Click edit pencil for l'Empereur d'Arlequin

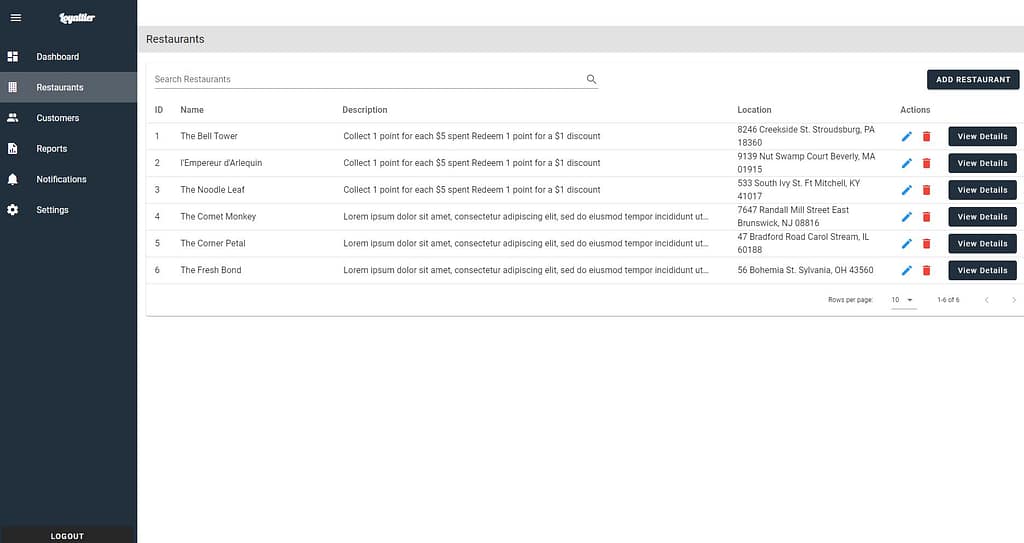click(x=907, y=163)
